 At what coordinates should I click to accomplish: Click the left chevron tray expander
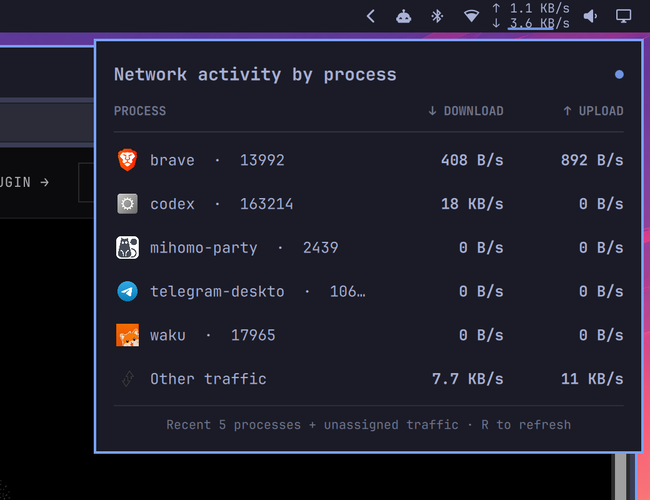coord(371,17)
